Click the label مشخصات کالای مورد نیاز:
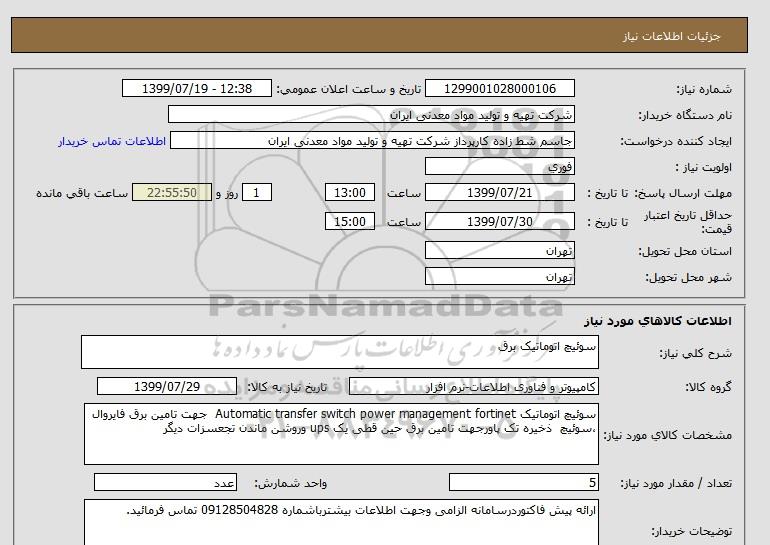Screen dimensions: 770x545 pos(667,435)
